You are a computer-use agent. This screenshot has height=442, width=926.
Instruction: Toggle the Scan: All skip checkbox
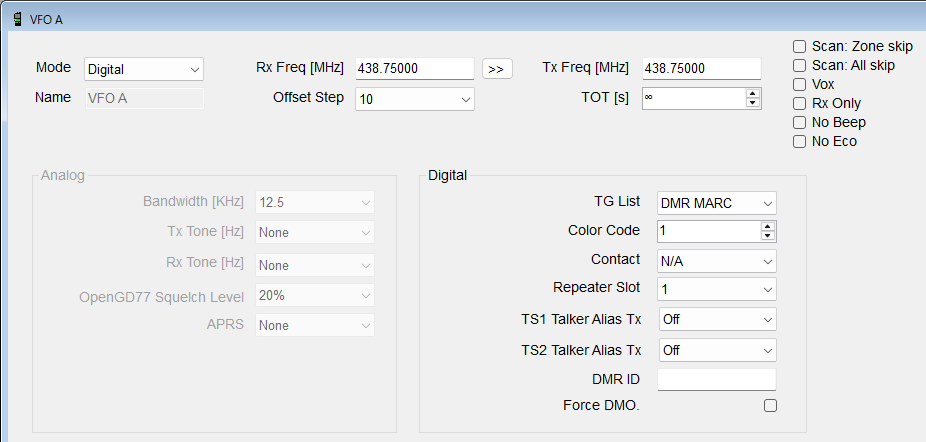point(799,65)
